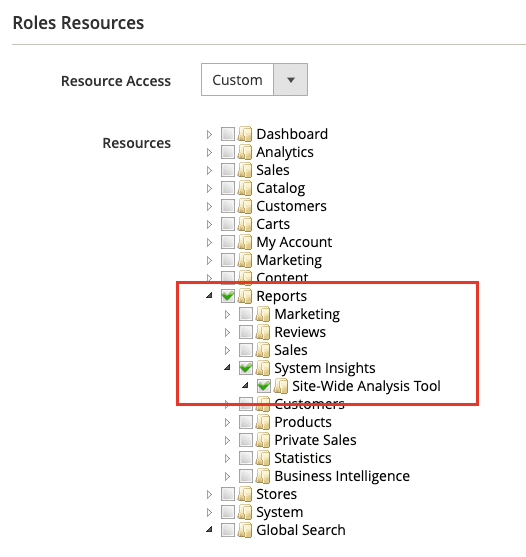This screenshot has height=557, width=526.
Task: Click the top-level Customers folder icon
Action: [245, 206]
